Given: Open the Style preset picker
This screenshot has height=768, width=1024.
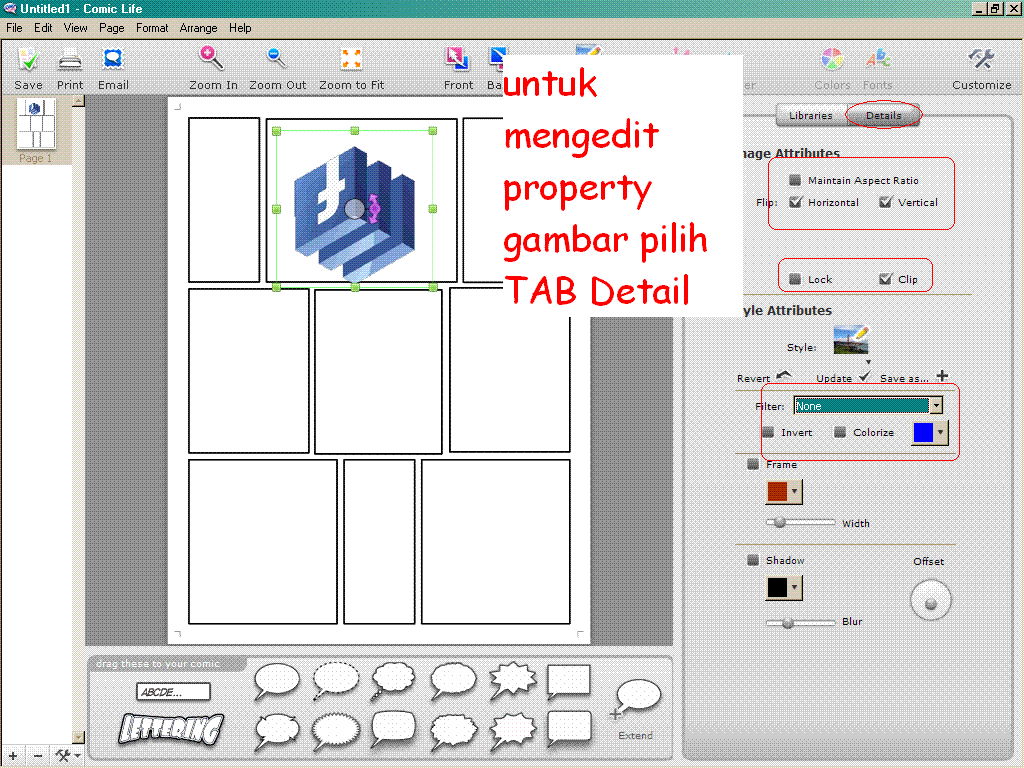Looking at the screenshot, I should (852, 341).
